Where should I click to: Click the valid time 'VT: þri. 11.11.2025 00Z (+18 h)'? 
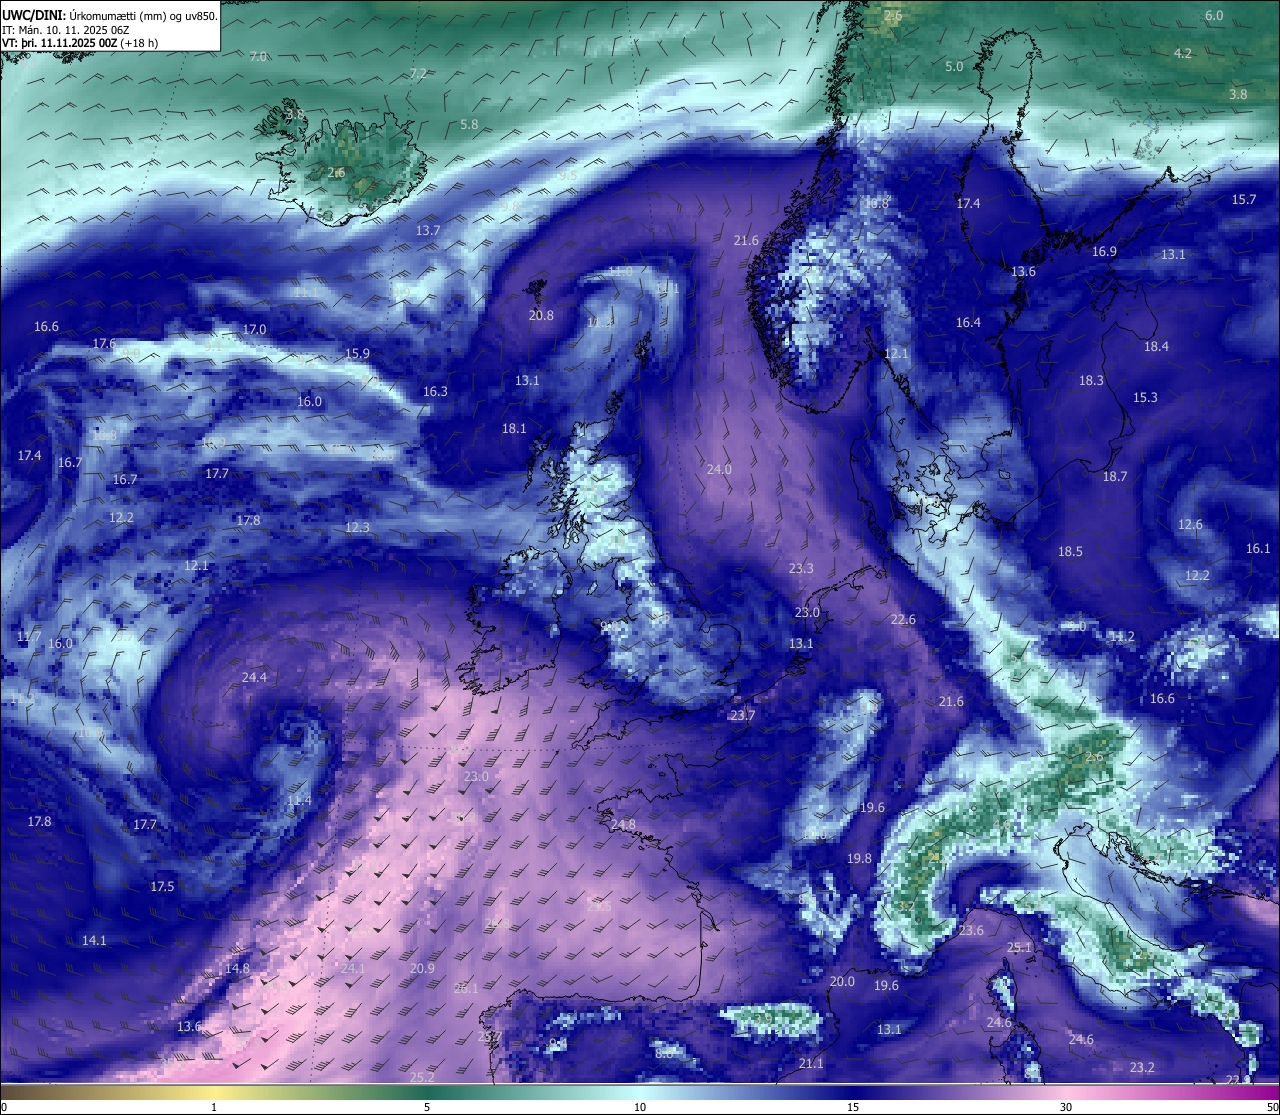tap(80, 43)
